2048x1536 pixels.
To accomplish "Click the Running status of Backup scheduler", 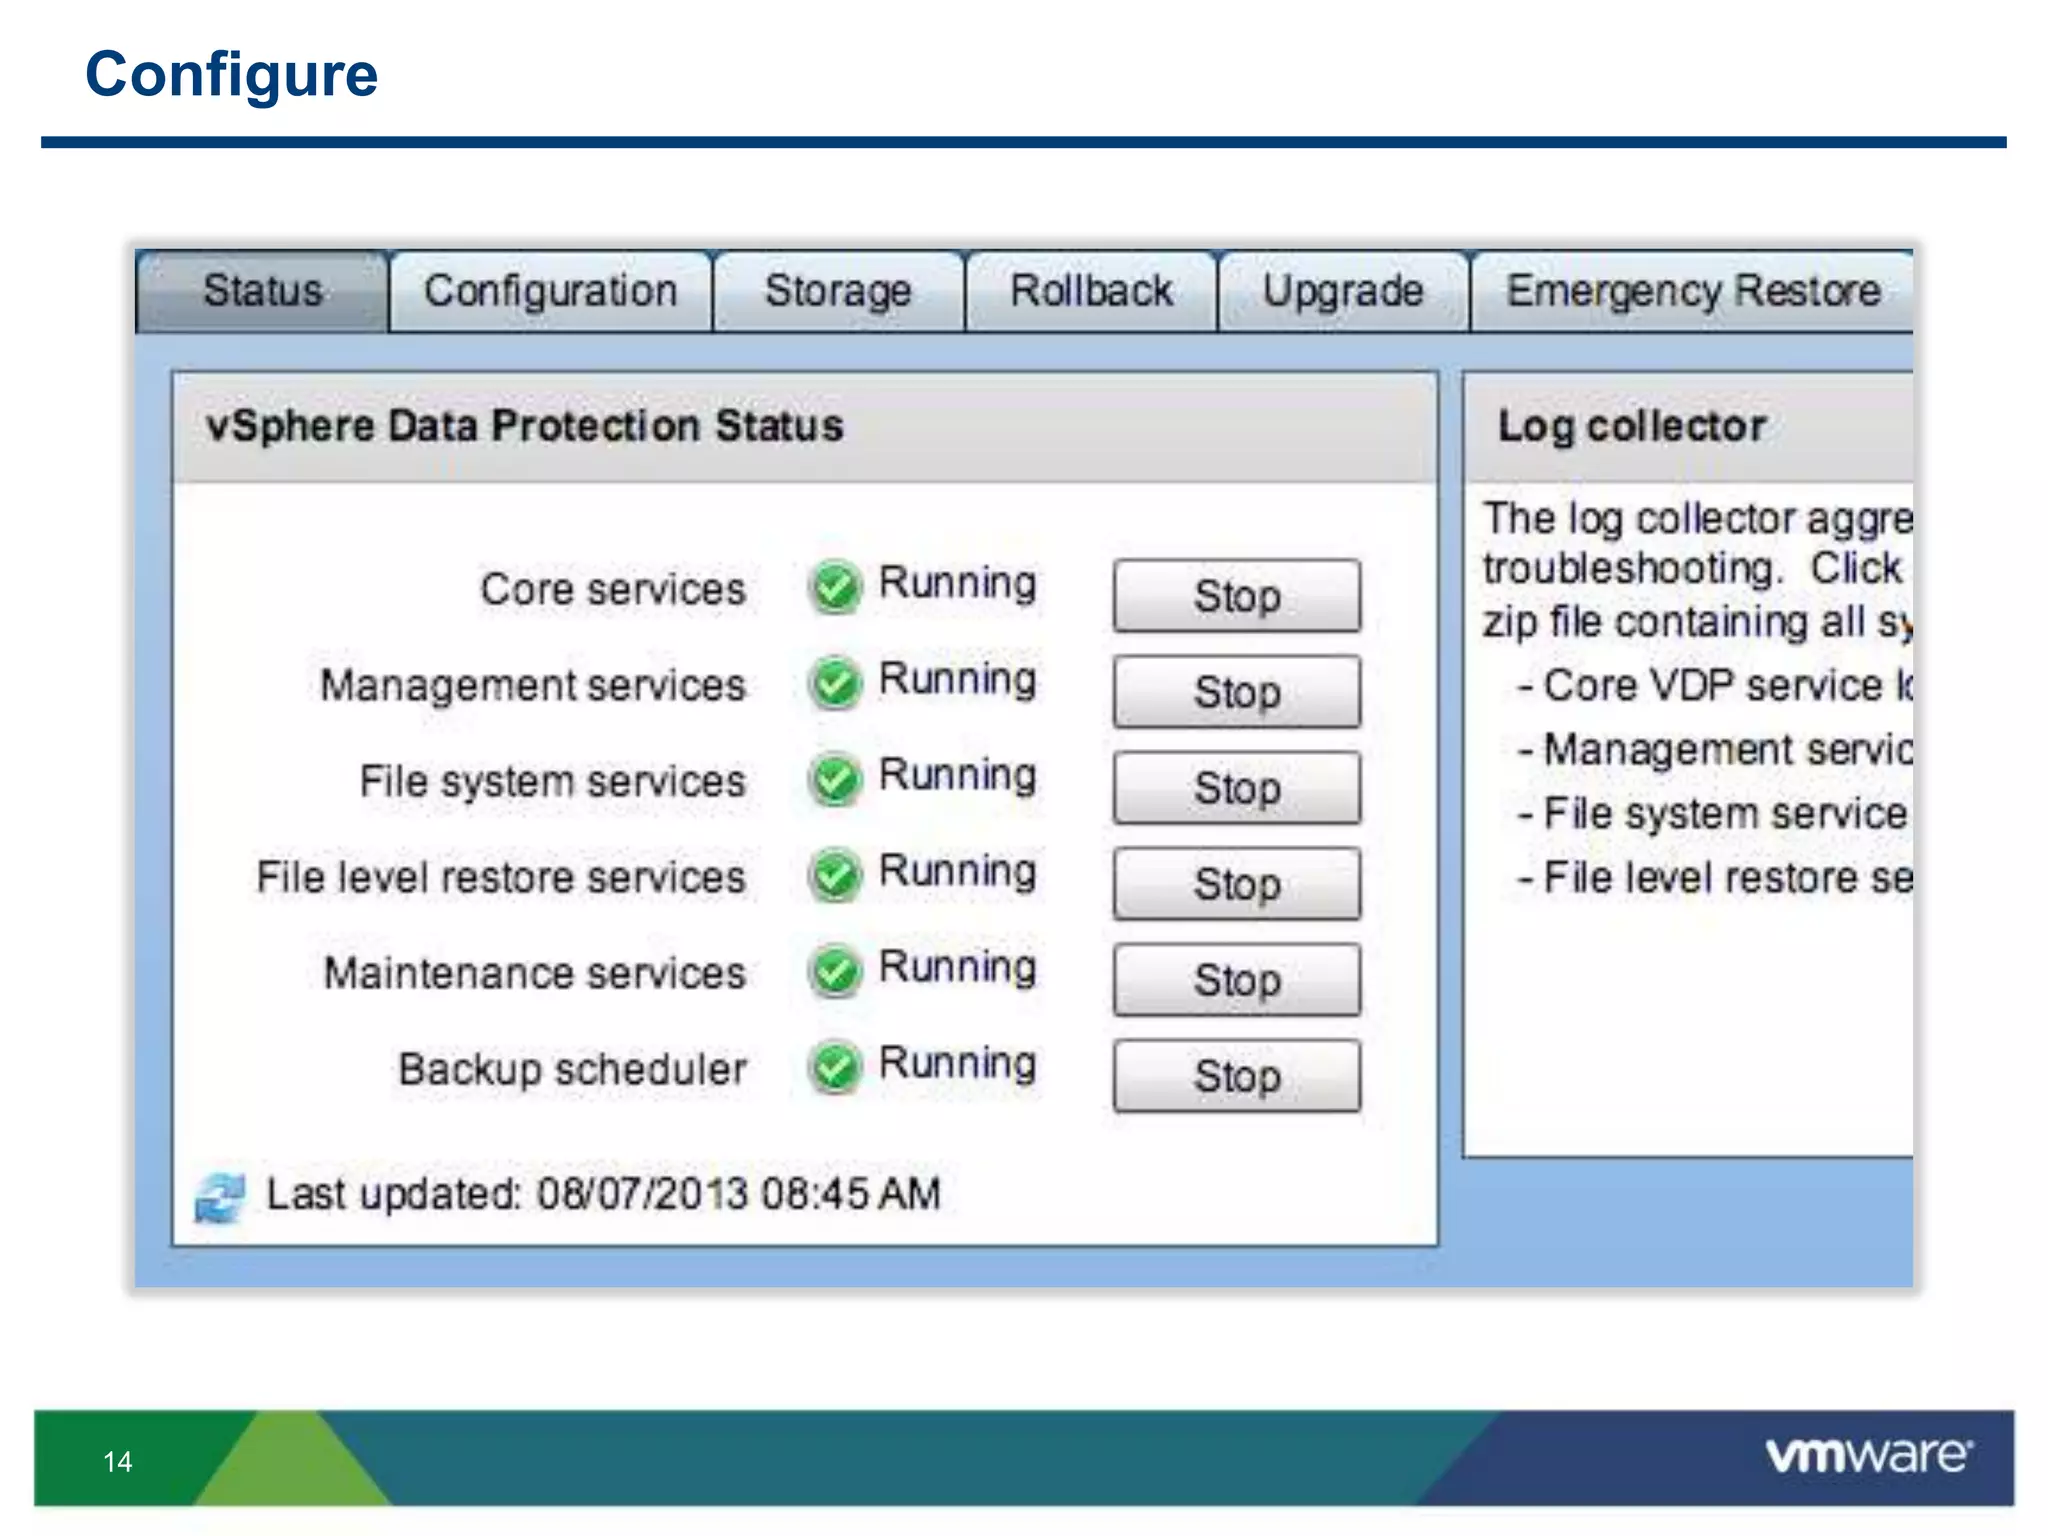I will tap(957, 1064).
